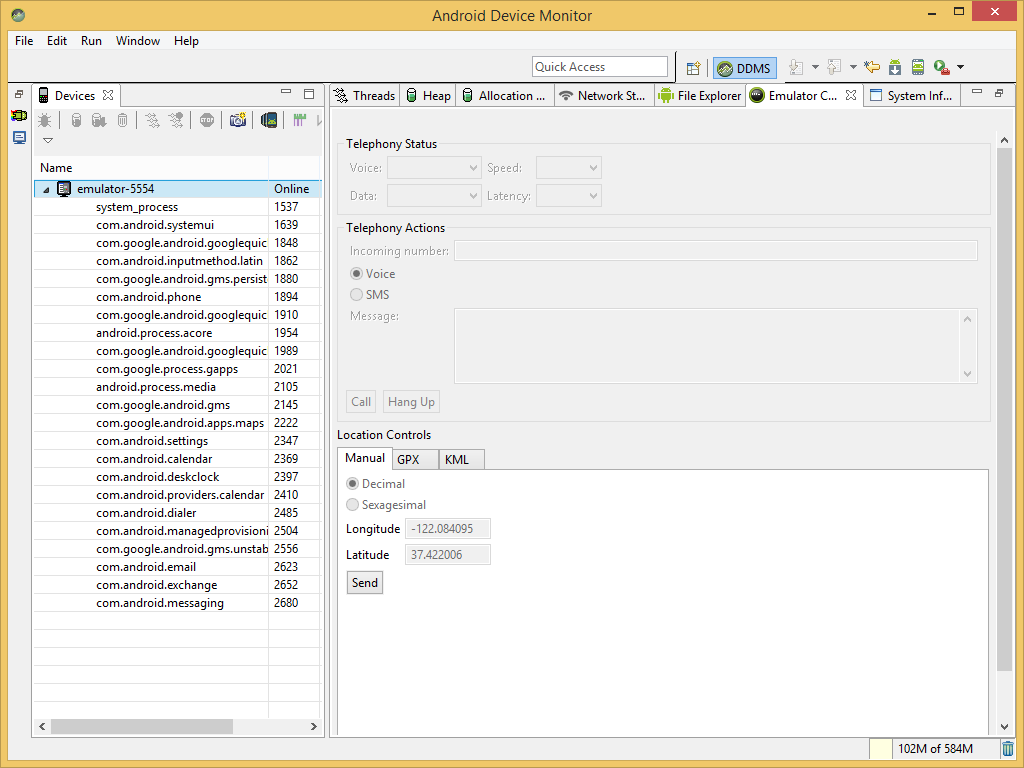Open the File Explorer tab

tap(700, 96)
